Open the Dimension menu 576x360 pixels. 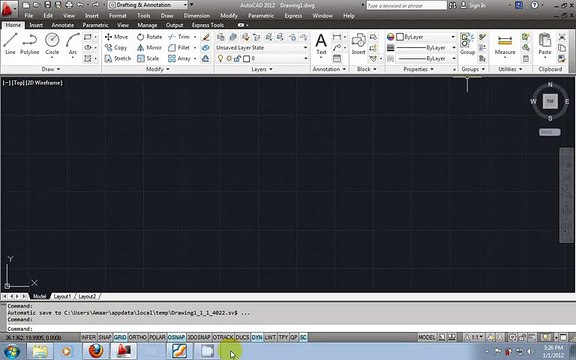point(197,16)
